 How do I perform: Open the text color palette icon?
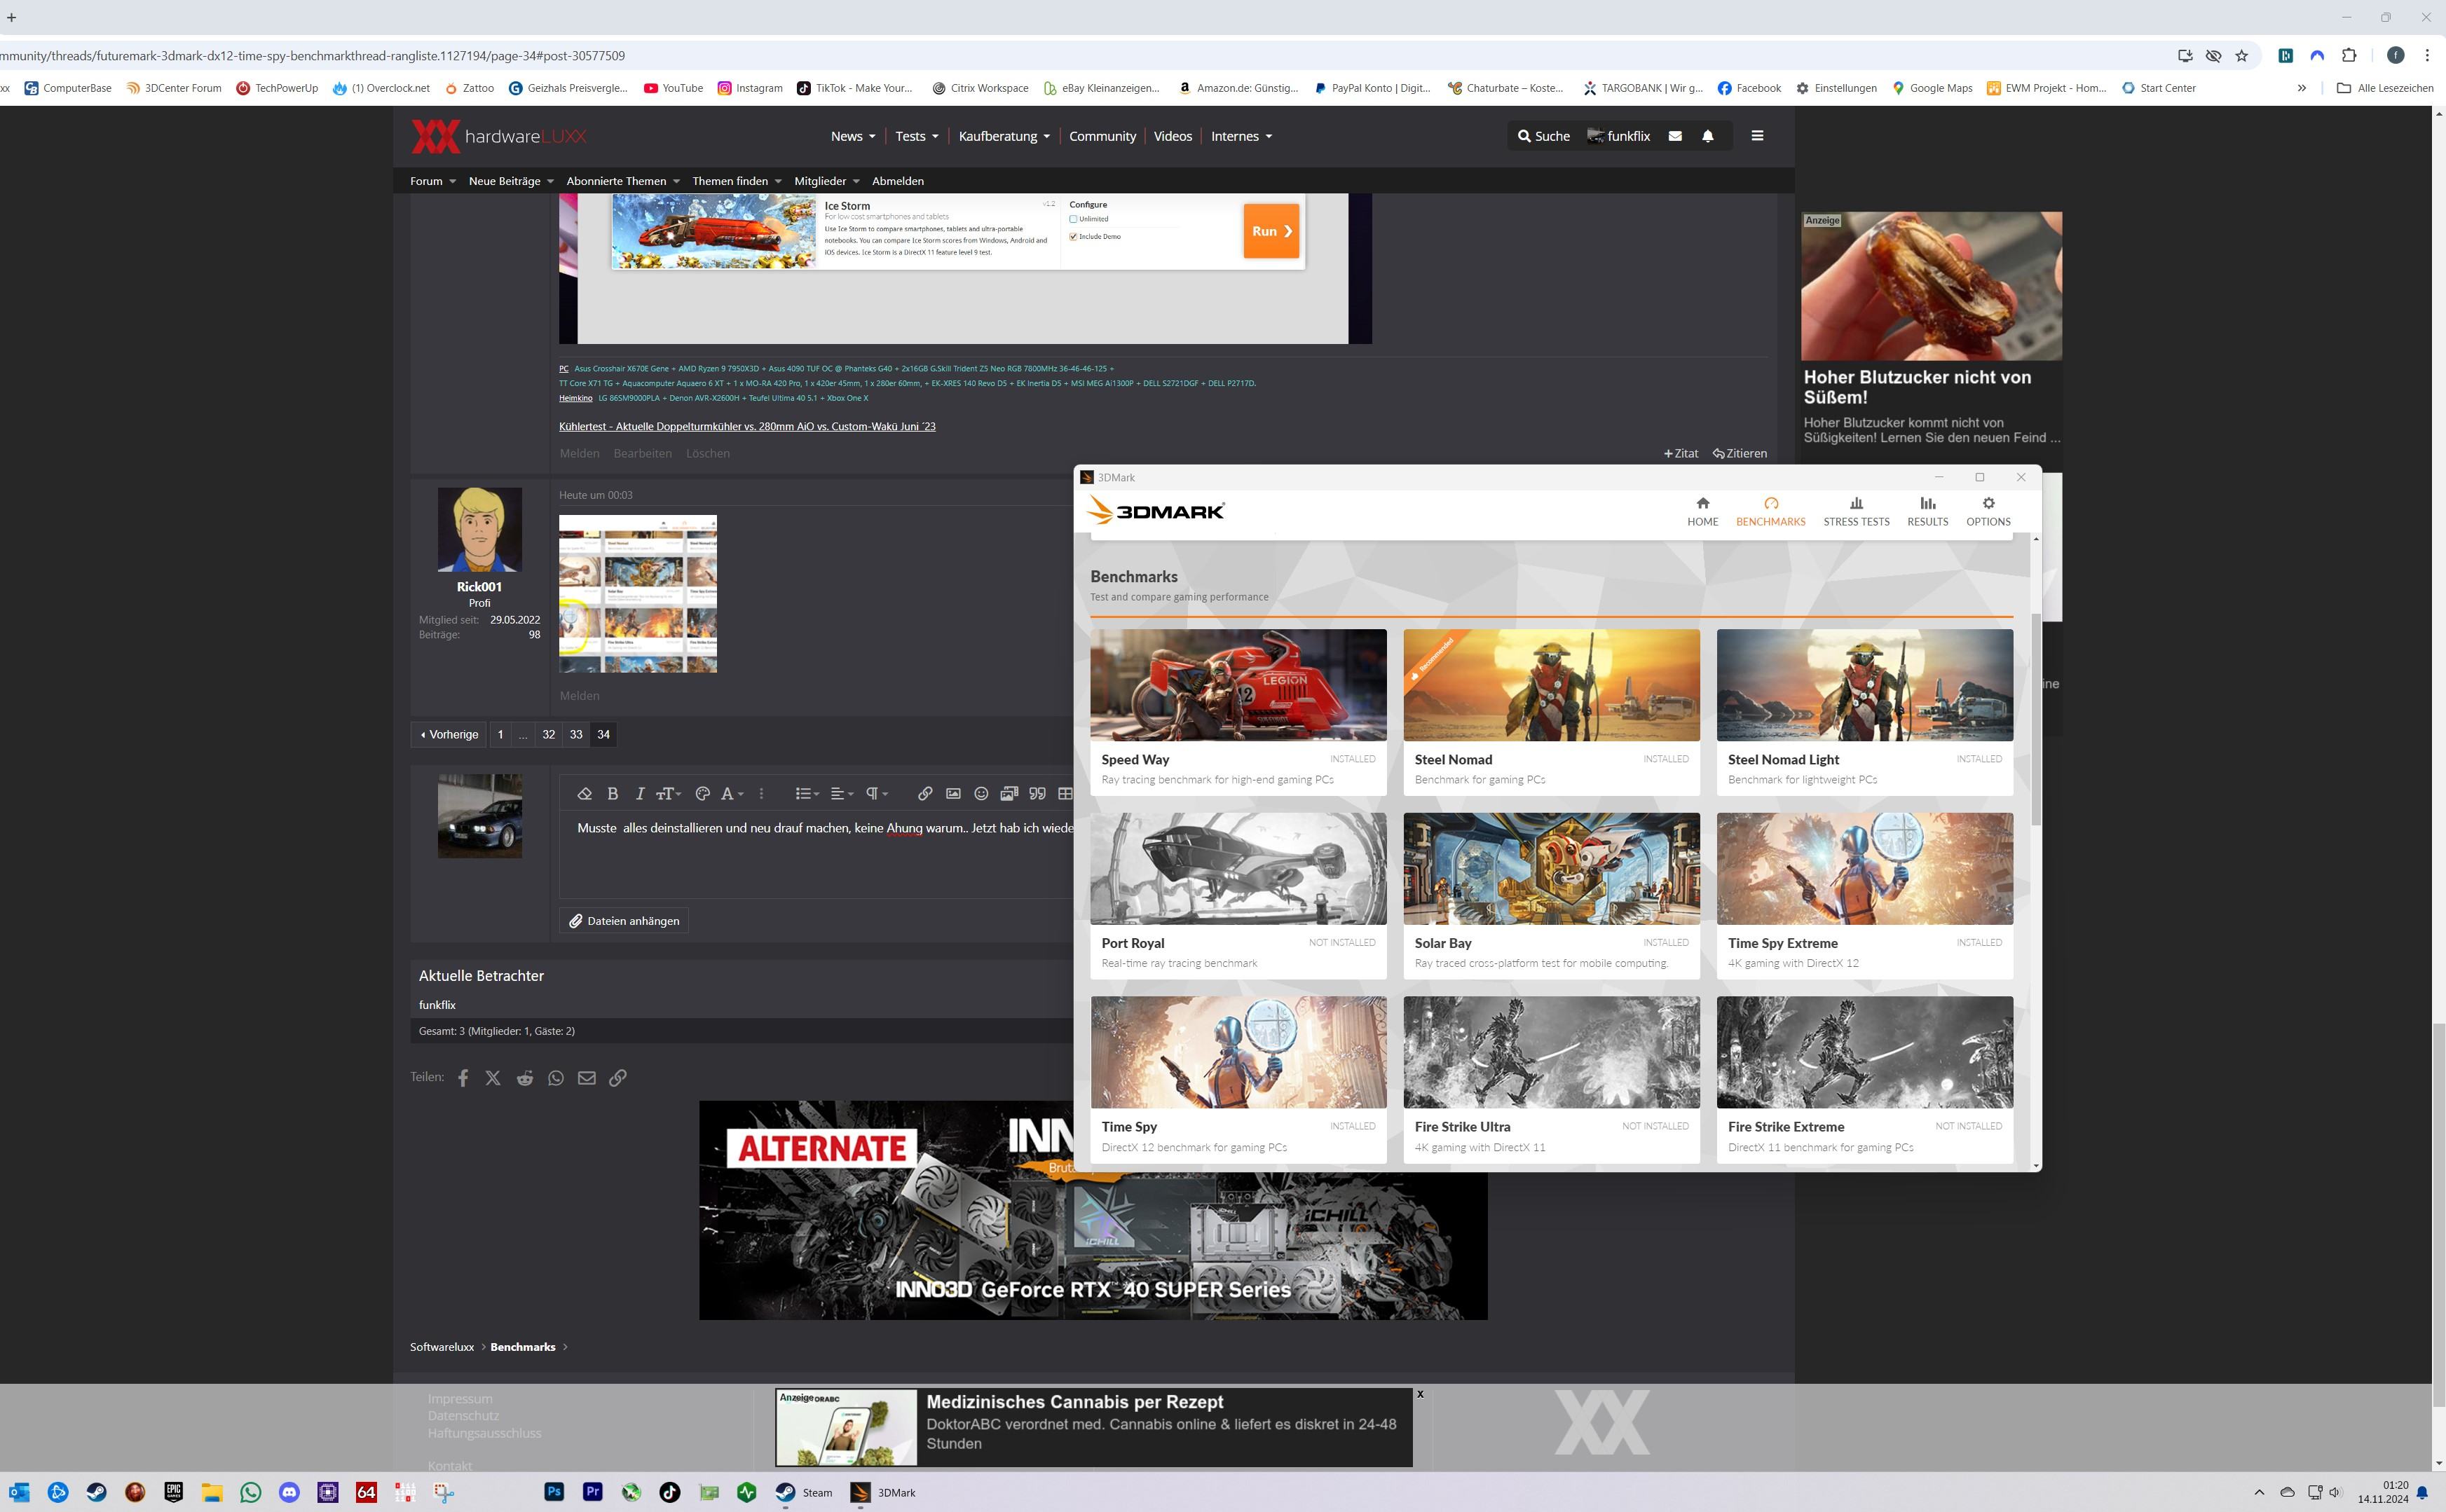coord(702,793)
